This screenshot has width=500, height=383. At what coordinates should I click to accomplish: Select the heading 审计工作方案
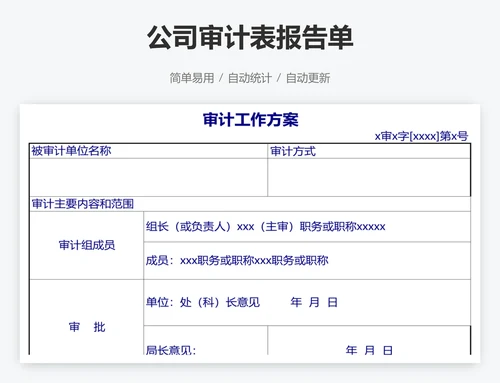250,120
